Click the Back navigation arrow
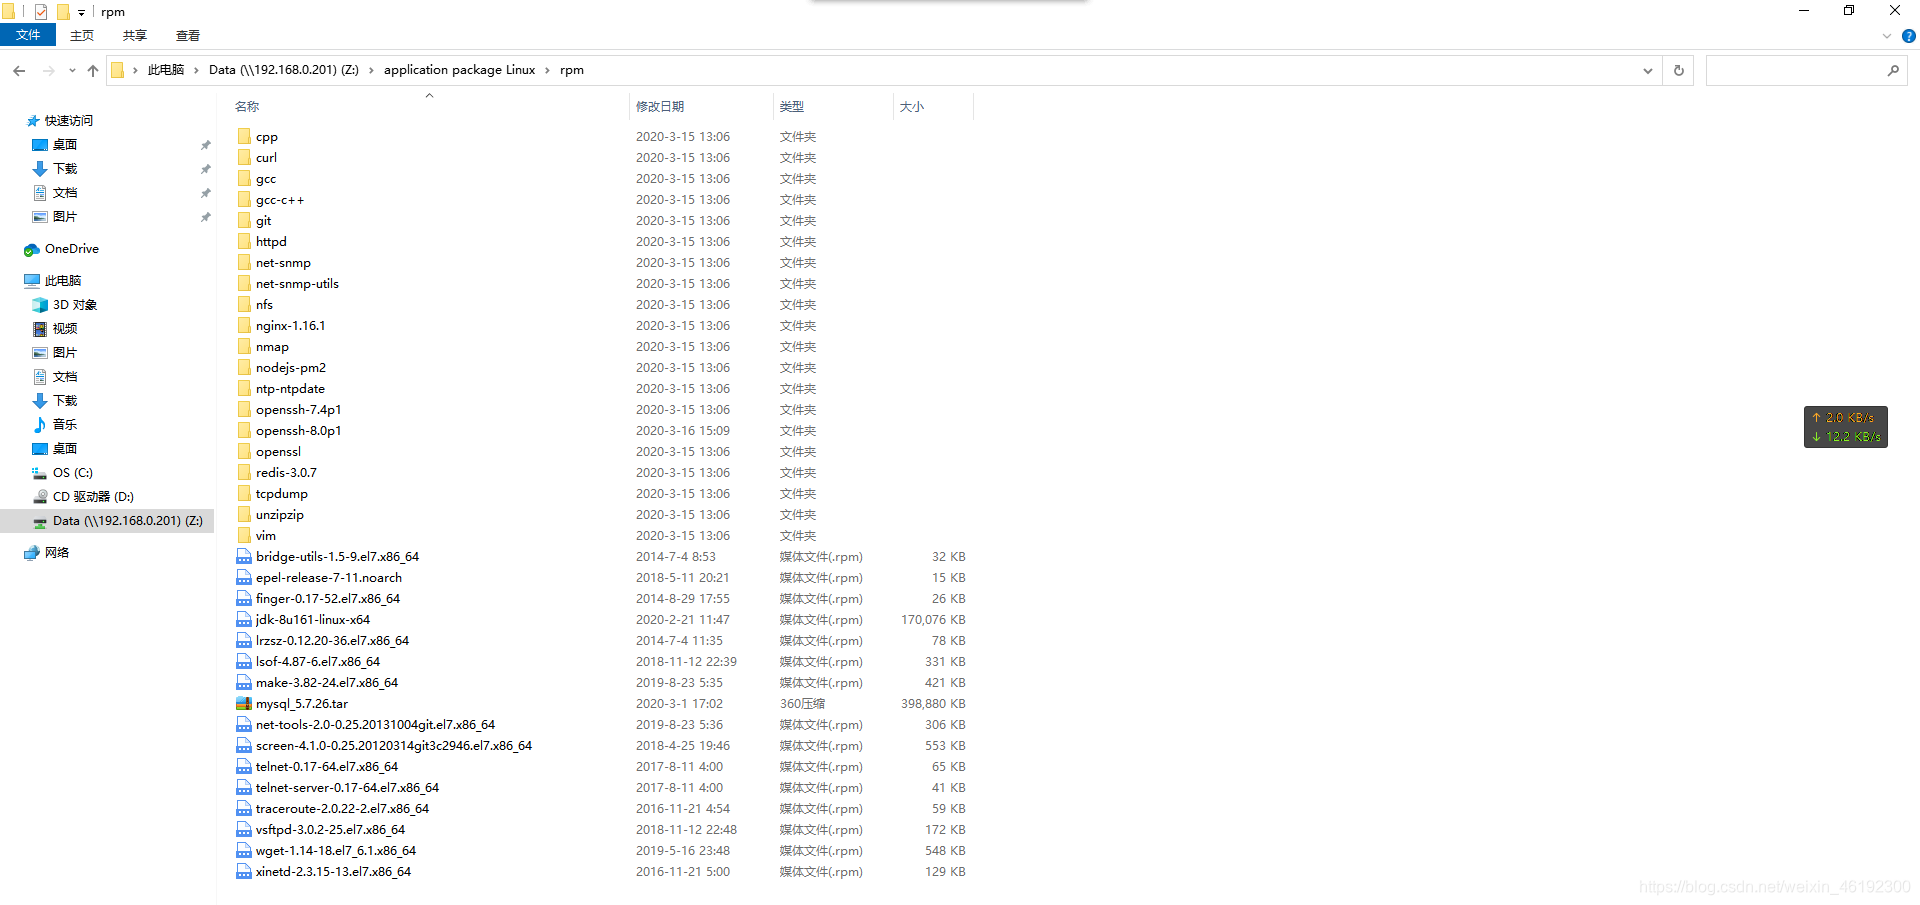1920x905 pixels. coord(19,70)
